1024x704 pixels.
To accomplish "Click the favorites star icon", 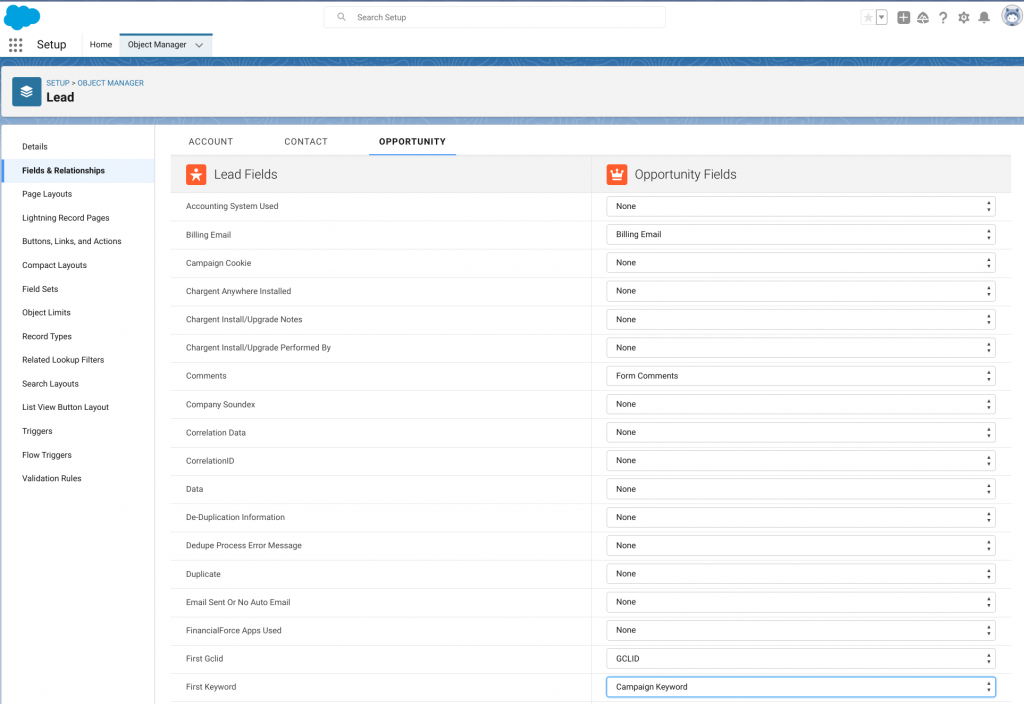I will coord(868,17).
